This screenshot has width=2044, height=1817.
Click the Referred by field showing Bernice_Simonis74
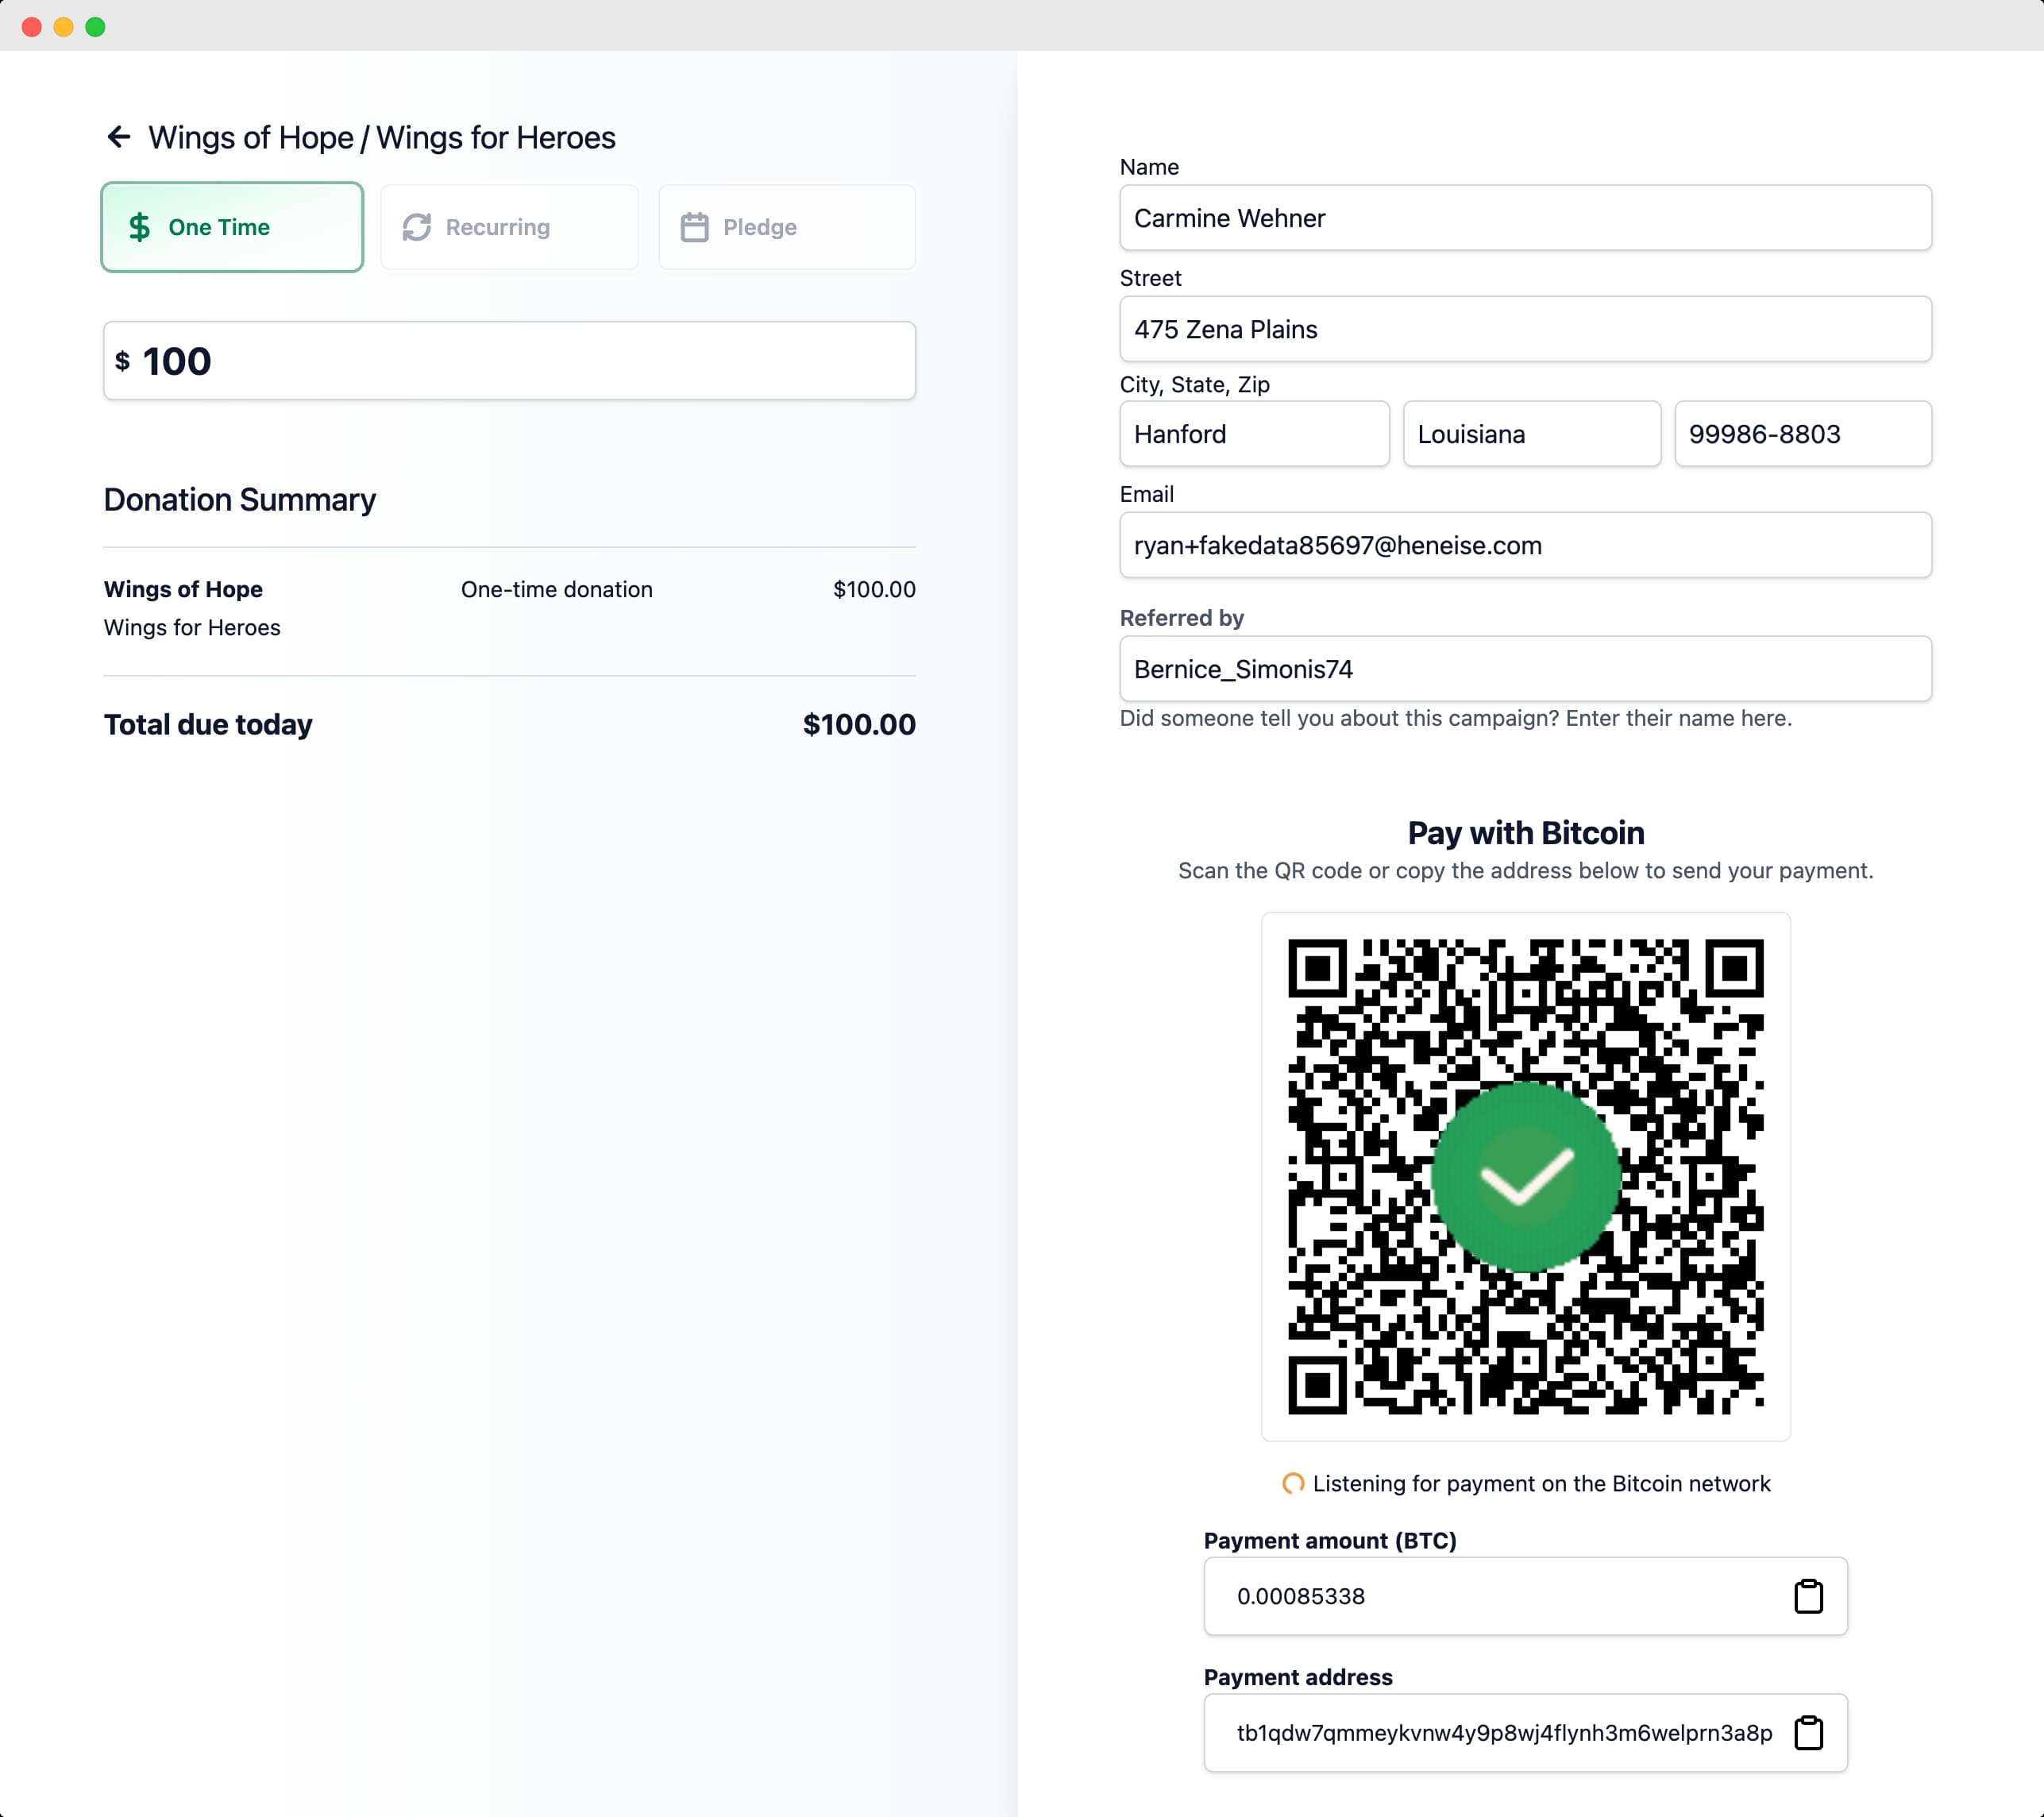[x=1525, y=668]
